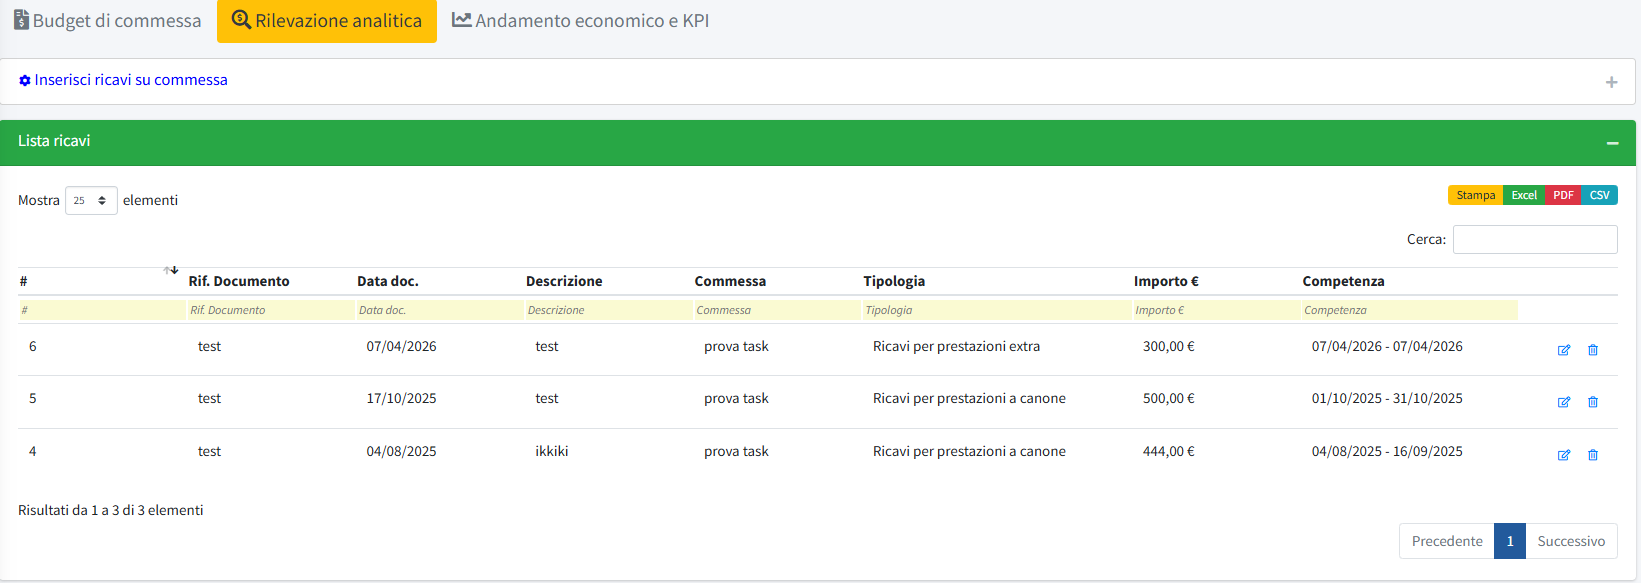Open the Mostra elementi count dropdown
Image resolution: width=1641 pixels, height=583 pixels.
click(x=91, y=201)
